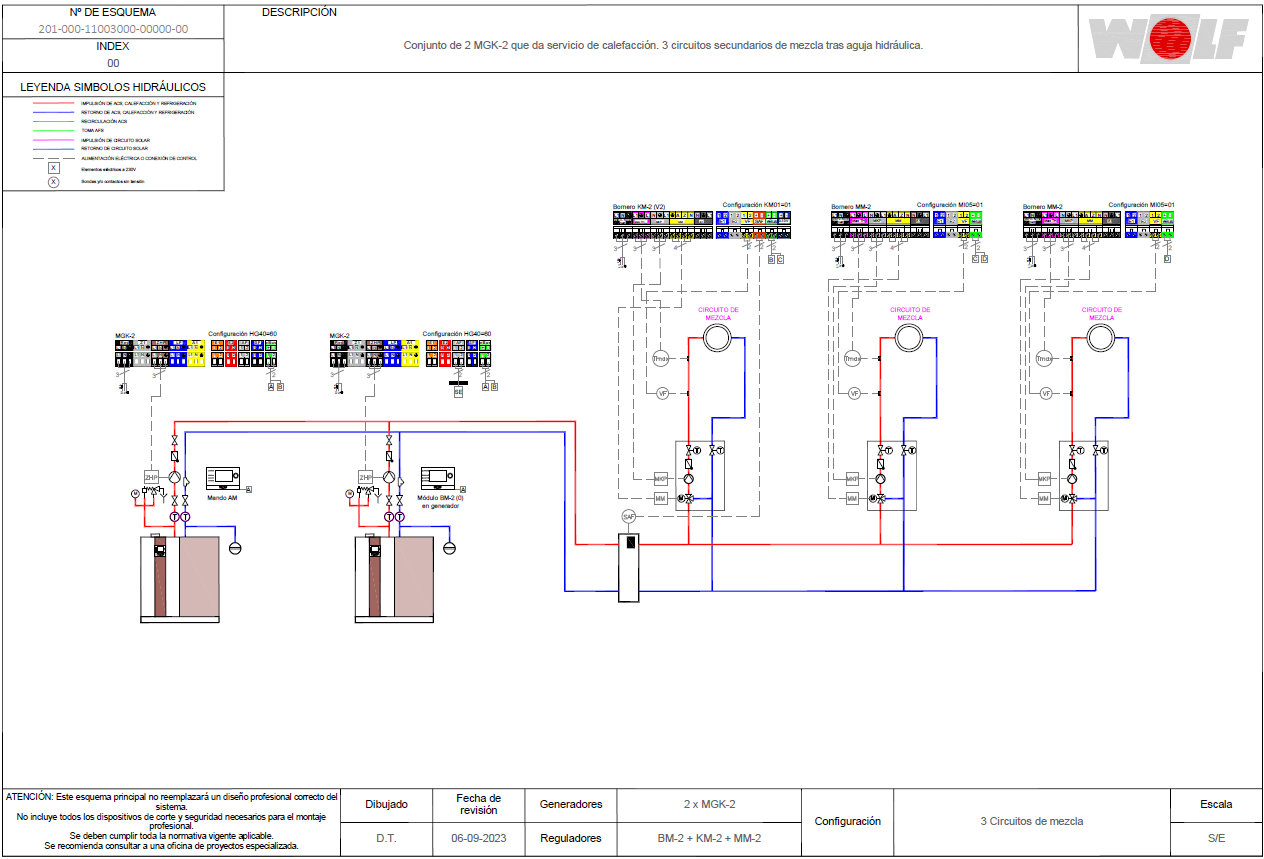The image size is (1264, 859).
Task: Click the left mixing circuit's heating loop circle
Action: [x=716, y=338]
